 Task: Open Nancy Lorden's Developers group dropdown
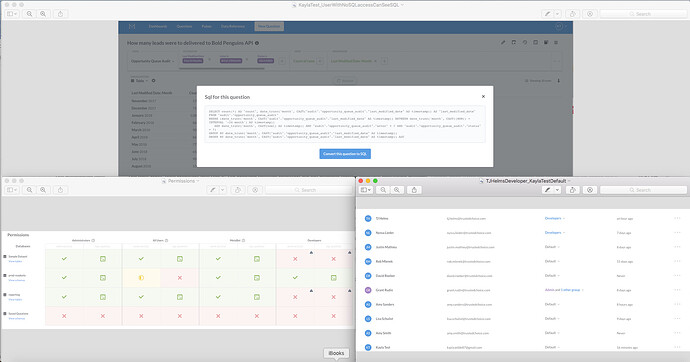pos(554,233)
